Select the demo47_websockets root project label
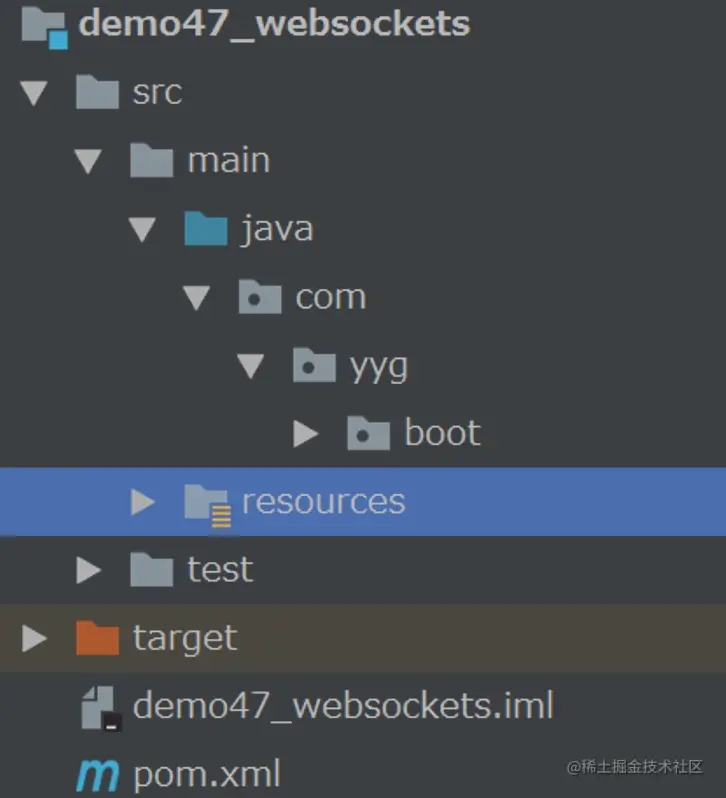This screenshot has width=726, height=798. coord(274,24)
